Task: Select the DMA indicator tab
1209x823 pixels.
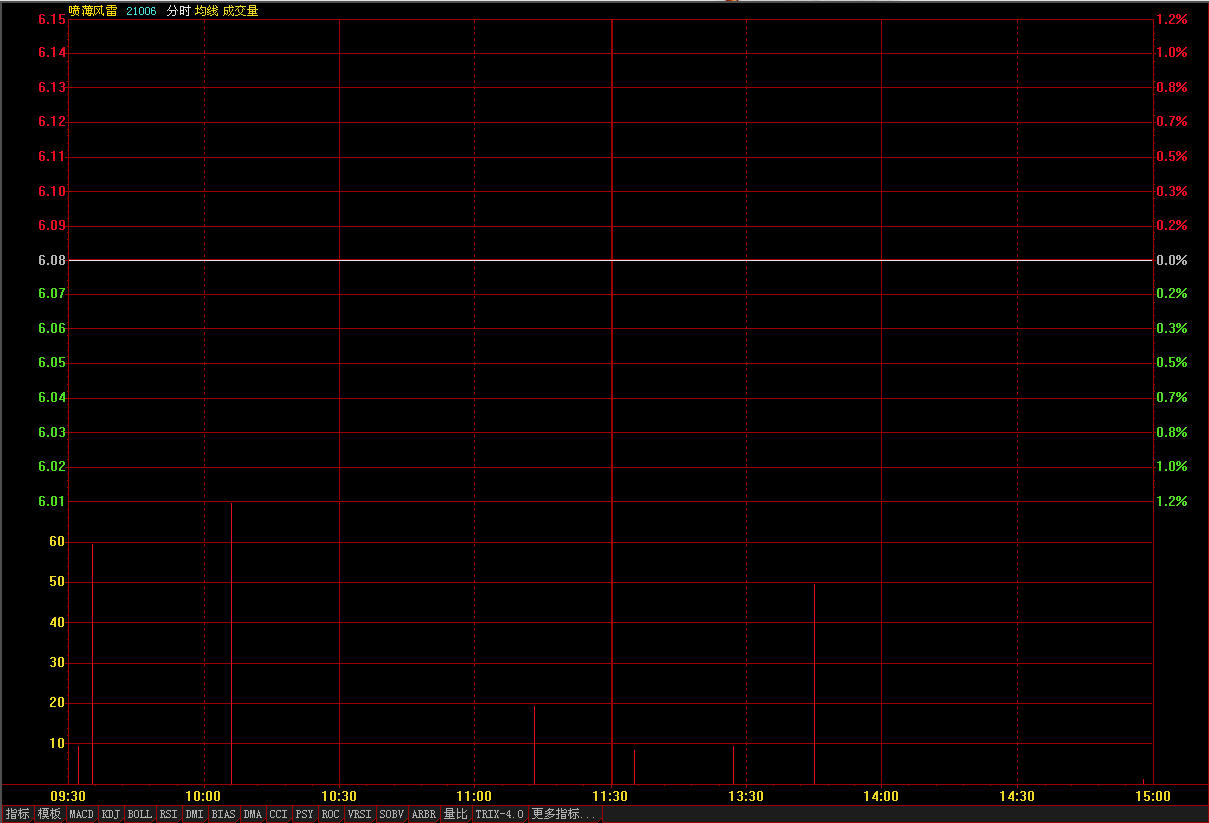Action: pyautogui.click(x=253, y=814)
